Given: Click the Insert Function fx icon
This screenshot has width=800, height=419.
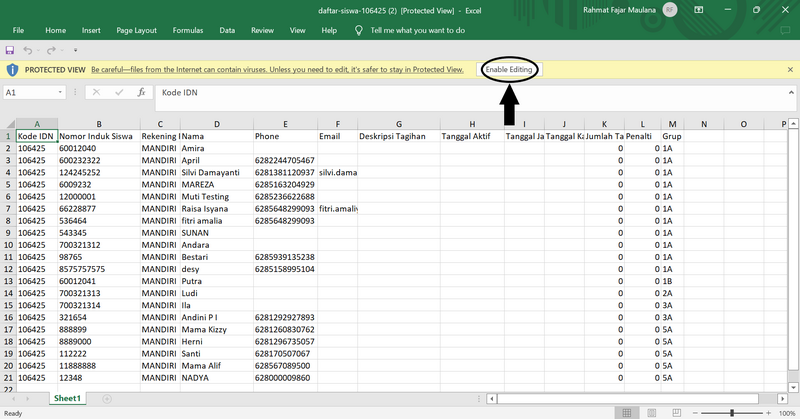Looking at the screenshot, I should click(x=141, y=92).
